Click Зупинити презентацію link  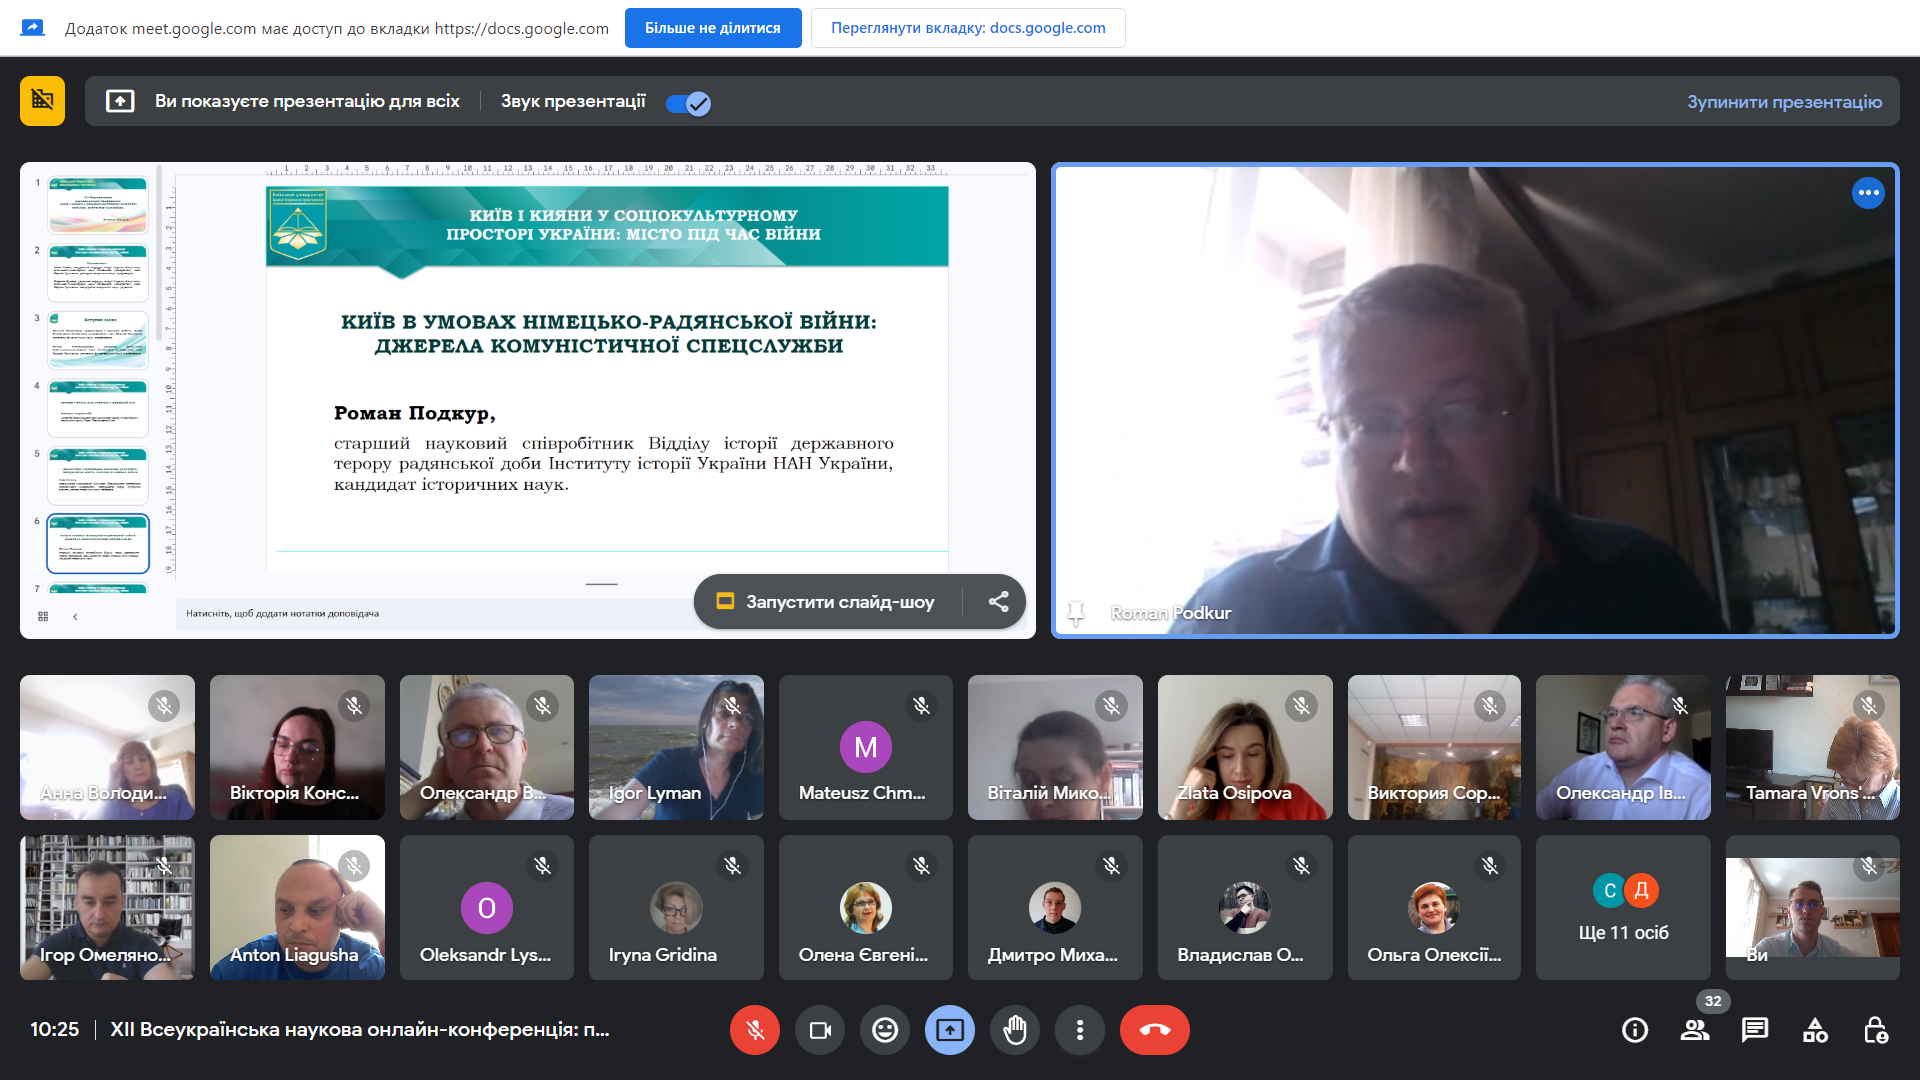[x=1784, y=102]
